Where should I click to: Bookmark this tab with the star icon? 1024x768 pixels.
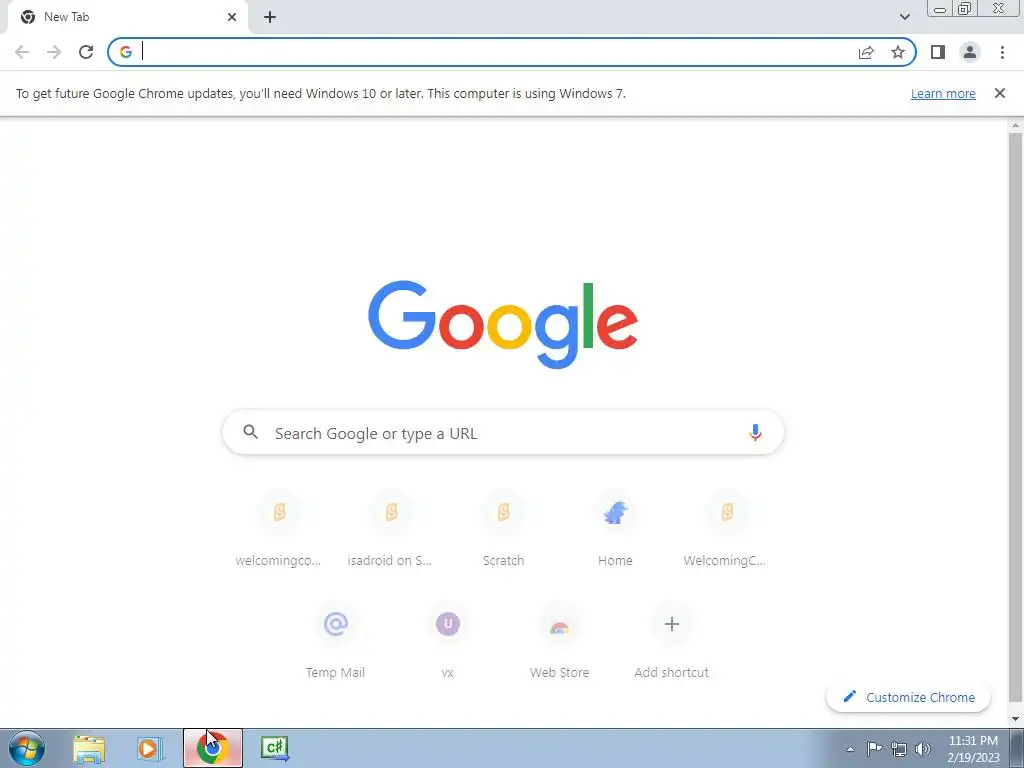coord(898,52)
